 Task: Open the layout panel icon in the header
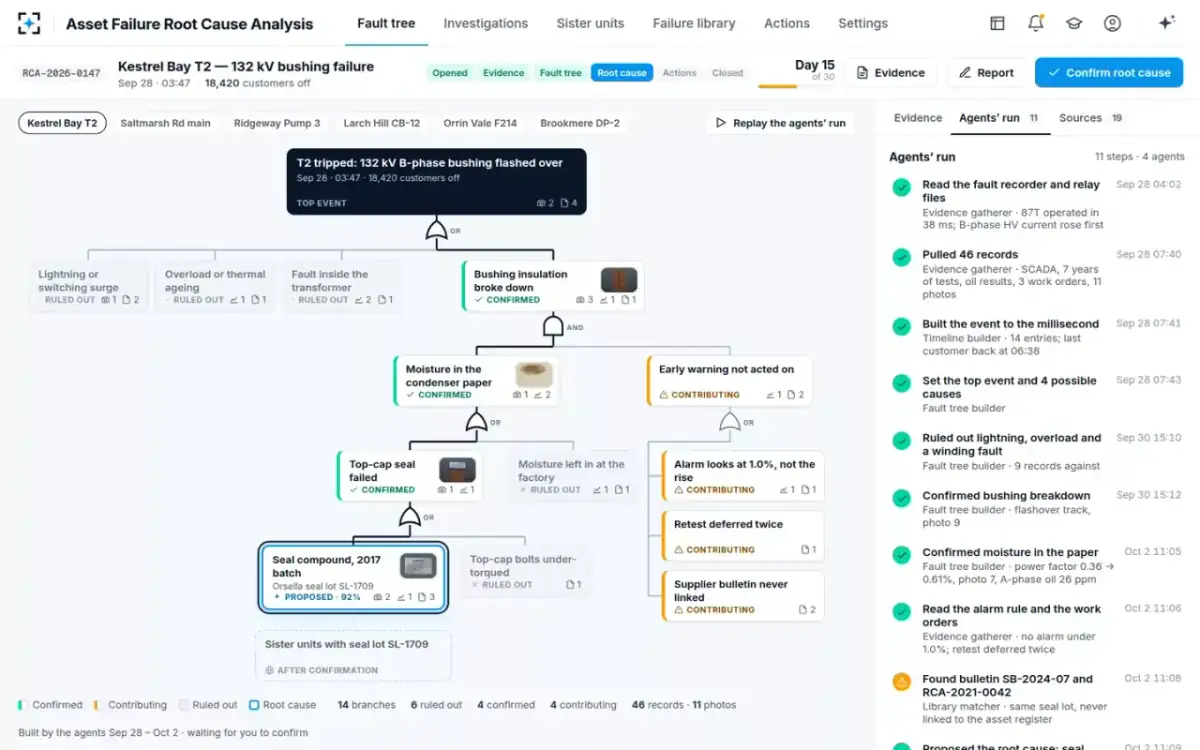pyautogui.click(x=997, y=23)
